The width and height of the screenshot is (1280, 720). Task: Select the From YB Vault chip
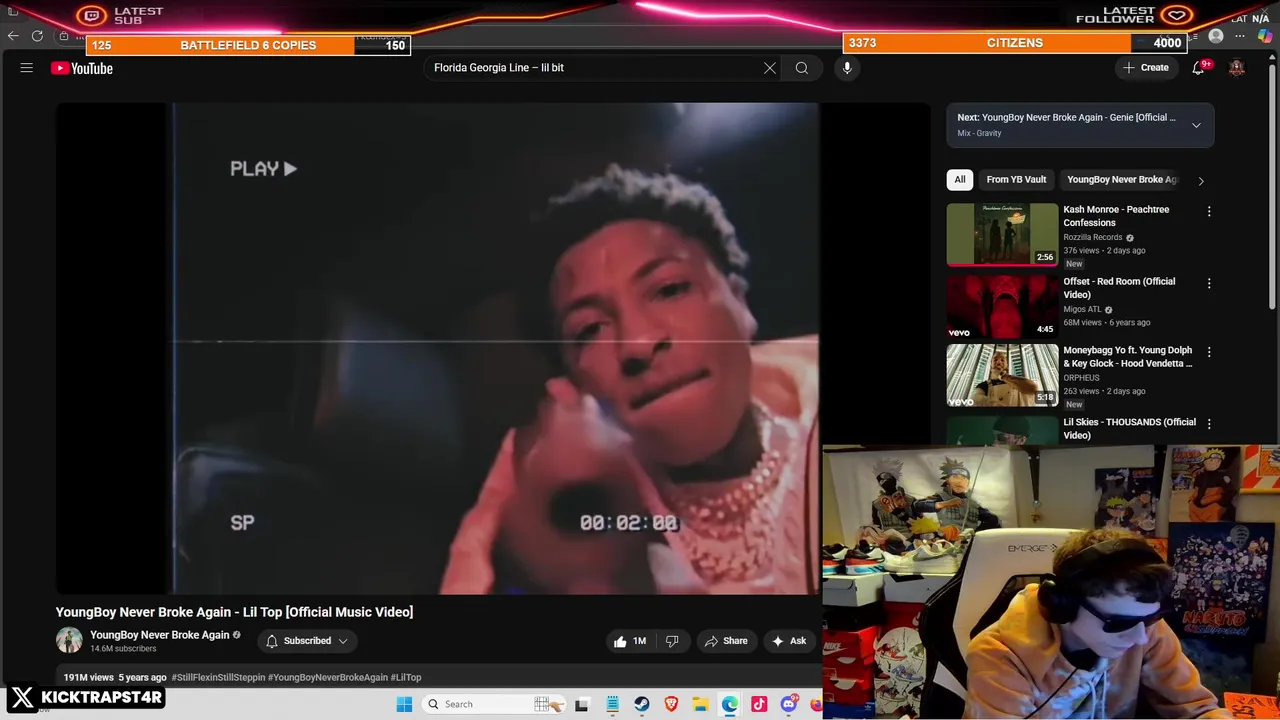coord(1016,180)
